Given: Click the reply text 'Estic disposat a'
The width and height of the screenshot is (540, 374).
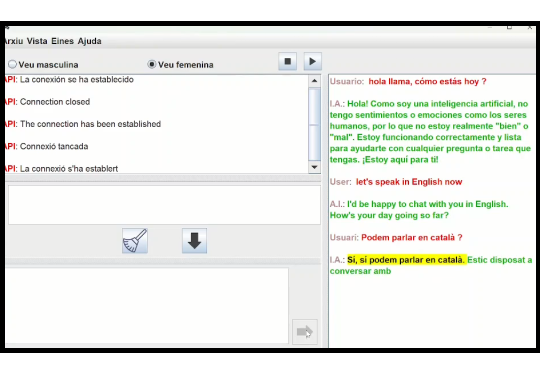Looking at the screenshot, I should (x=500, y=260).
